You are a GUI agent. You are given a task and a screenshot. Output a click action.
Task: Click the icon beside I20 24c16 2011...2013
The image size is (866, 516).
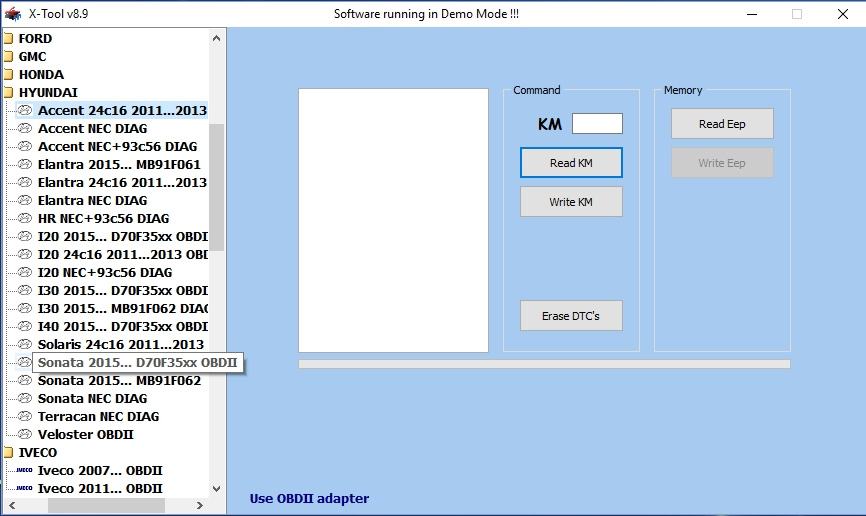[25, 255]
